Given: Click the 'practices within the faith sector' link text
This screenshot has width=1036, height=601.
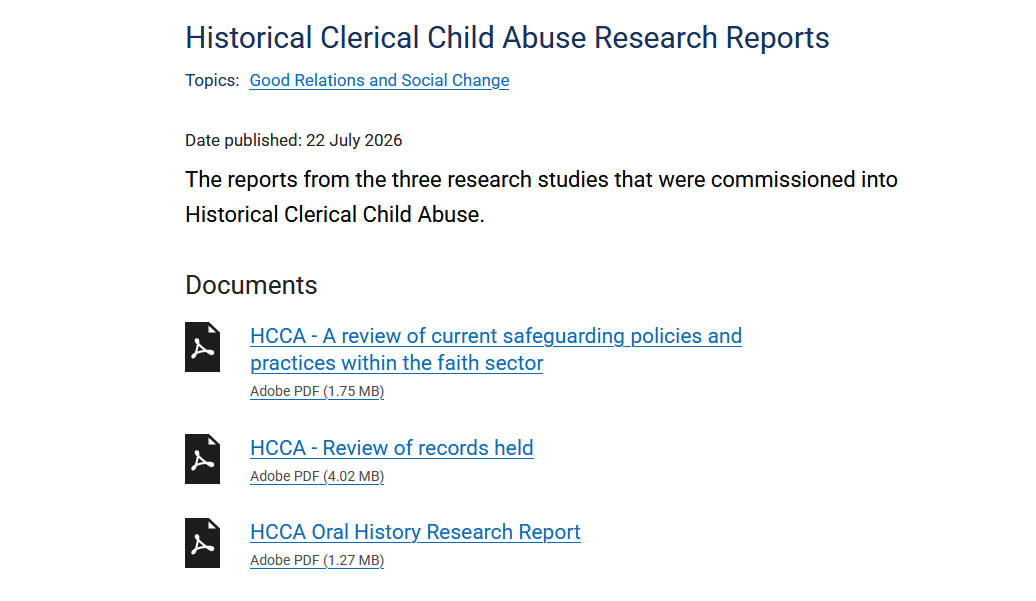Looking at the screenshot, I should pyautogui.click(x=396, y=363).
